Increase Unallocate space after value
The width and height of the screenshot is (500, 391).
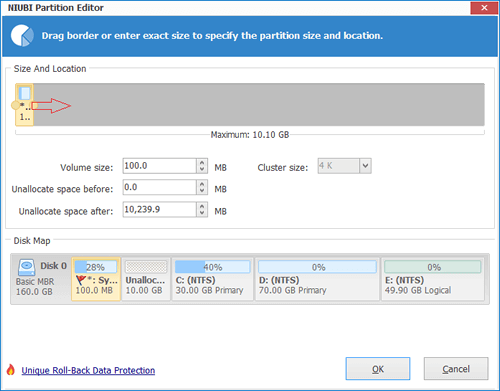tap(202, 206)
